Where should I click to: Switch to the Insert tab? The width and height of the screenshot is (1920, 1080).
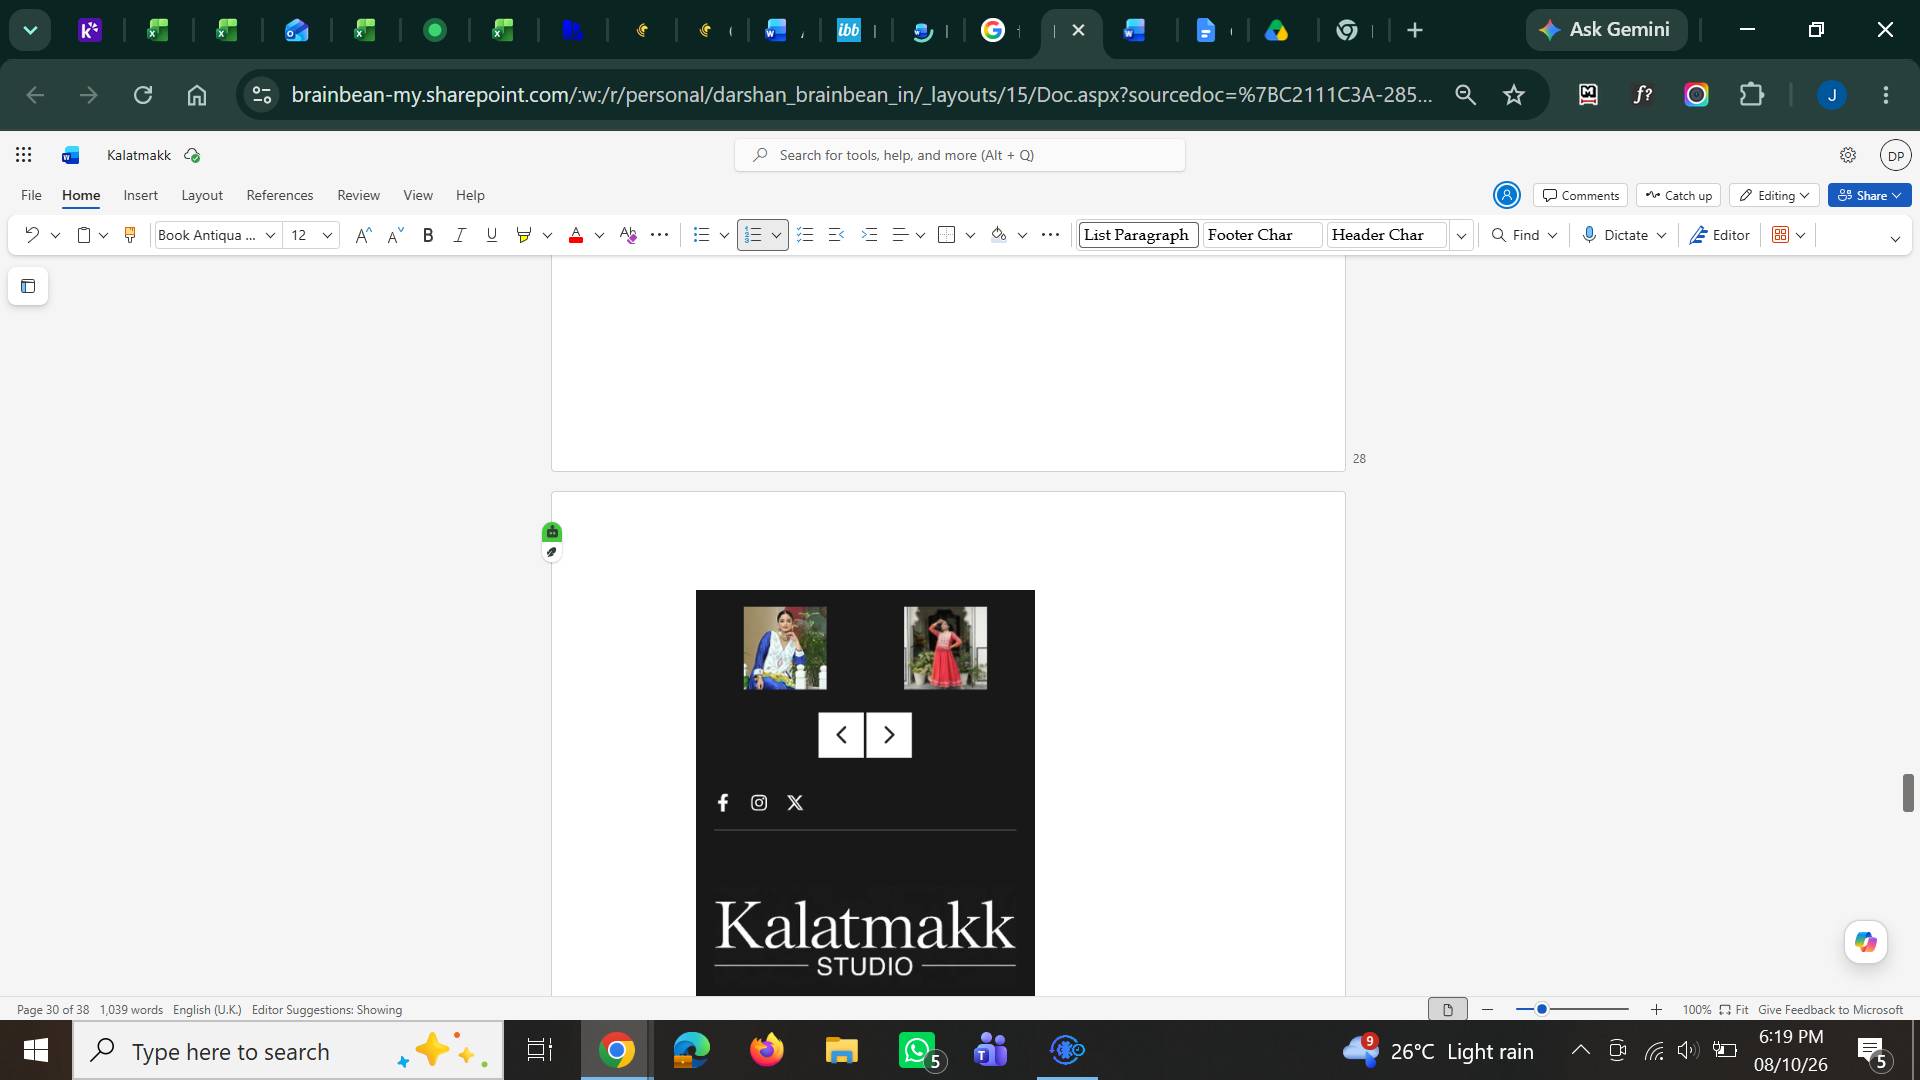point(140,195)
